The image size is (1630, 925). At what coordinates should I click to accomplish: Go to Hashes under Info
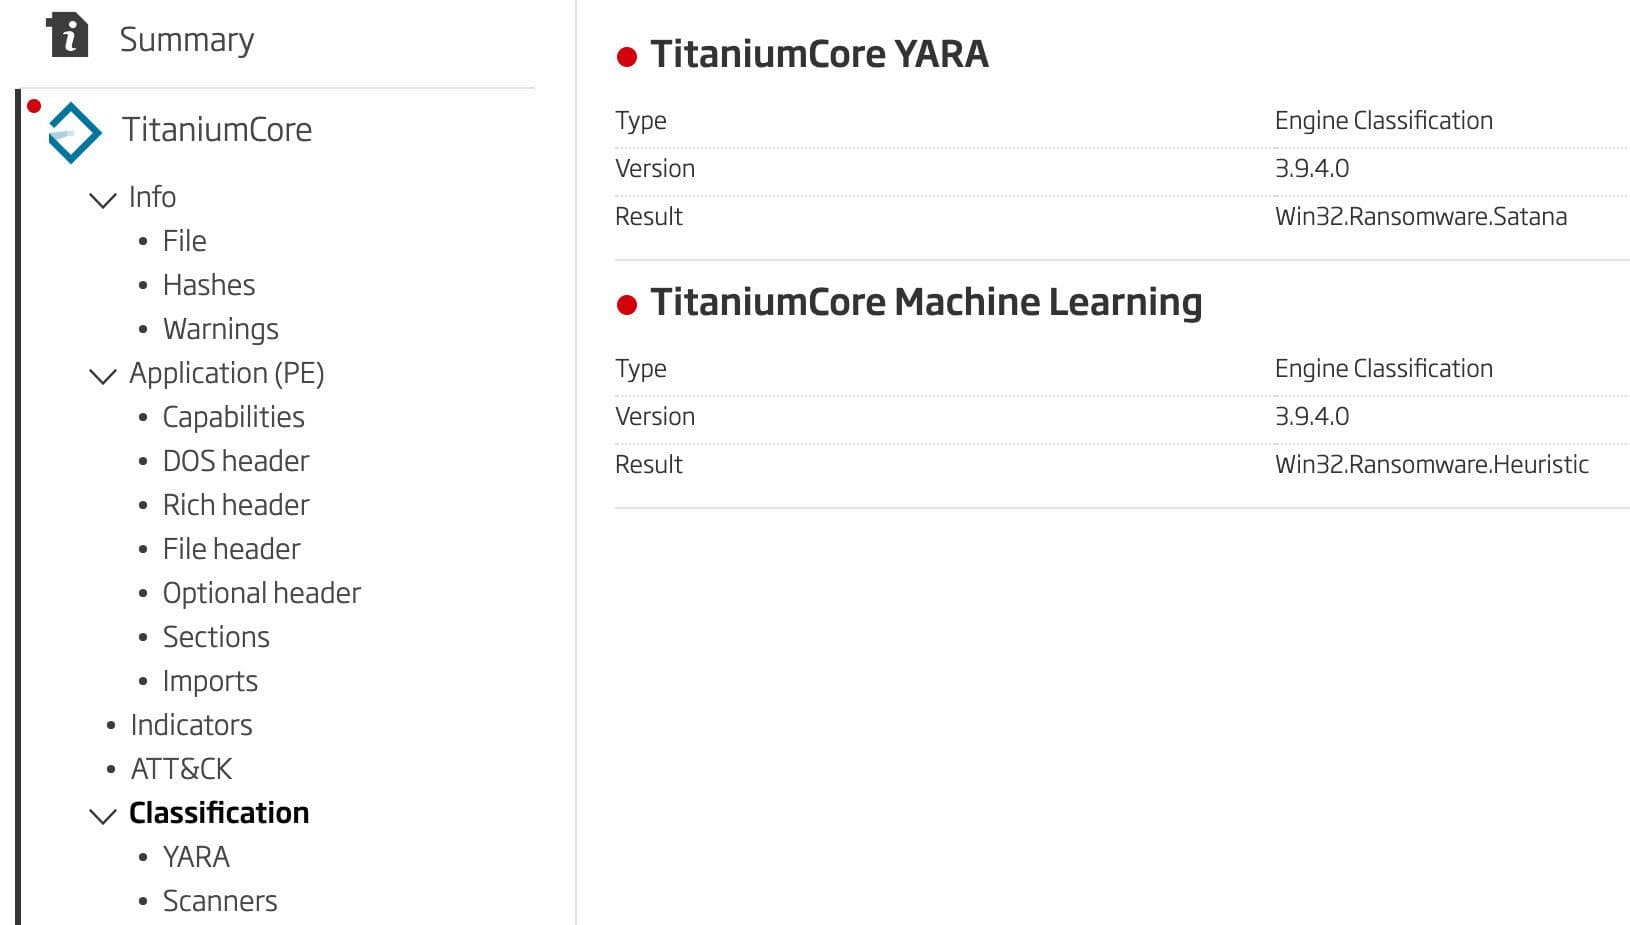[209, 285]
